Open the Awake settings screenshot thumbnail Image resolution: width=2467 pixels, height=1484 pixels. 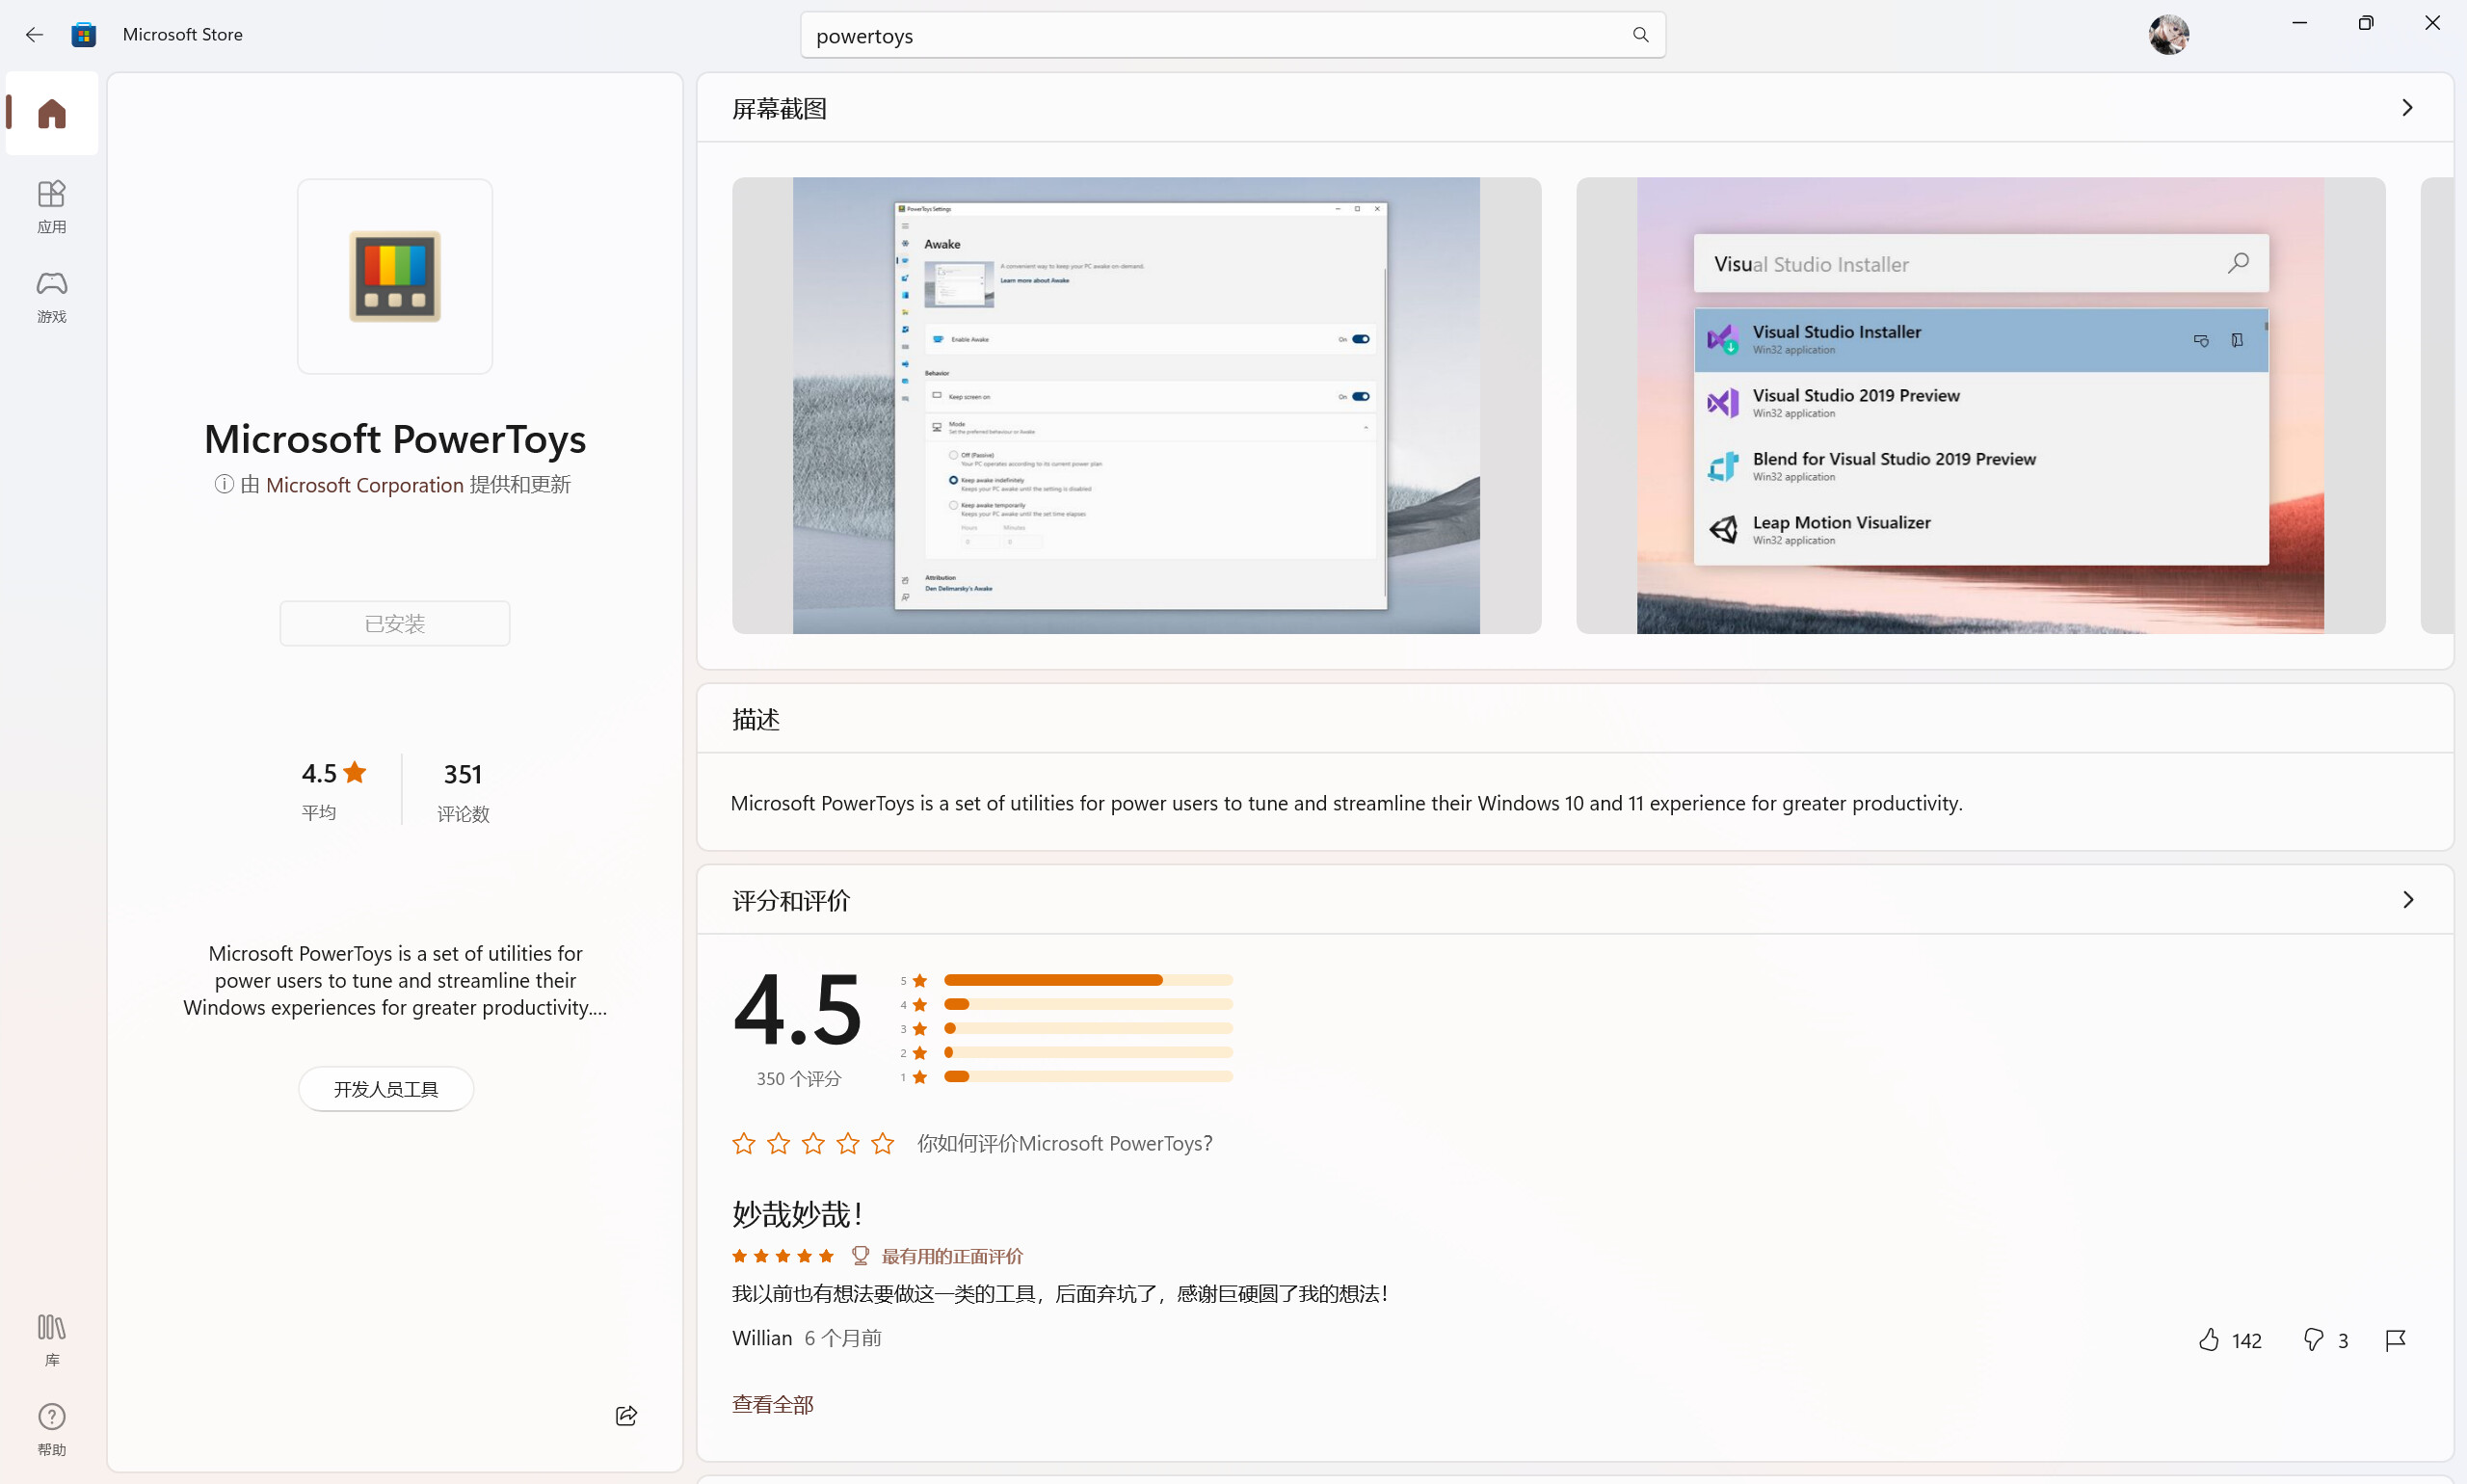[x=1136, y=406]
